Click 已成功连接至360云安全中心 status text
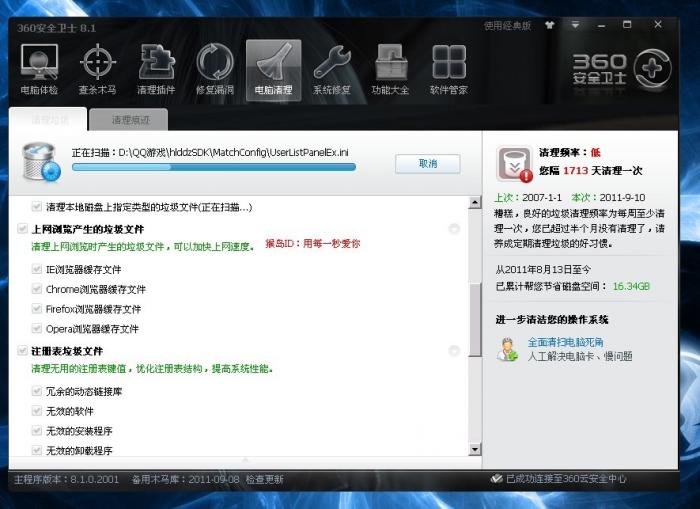Image resolution: width=700 pixels, height=509 pixels. (x=566, y=479)
